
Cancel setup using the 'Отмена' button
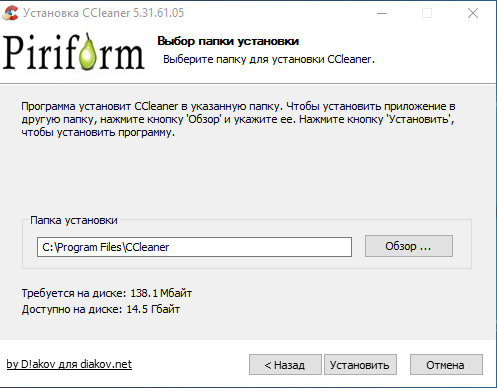click(x=446, y=365)
